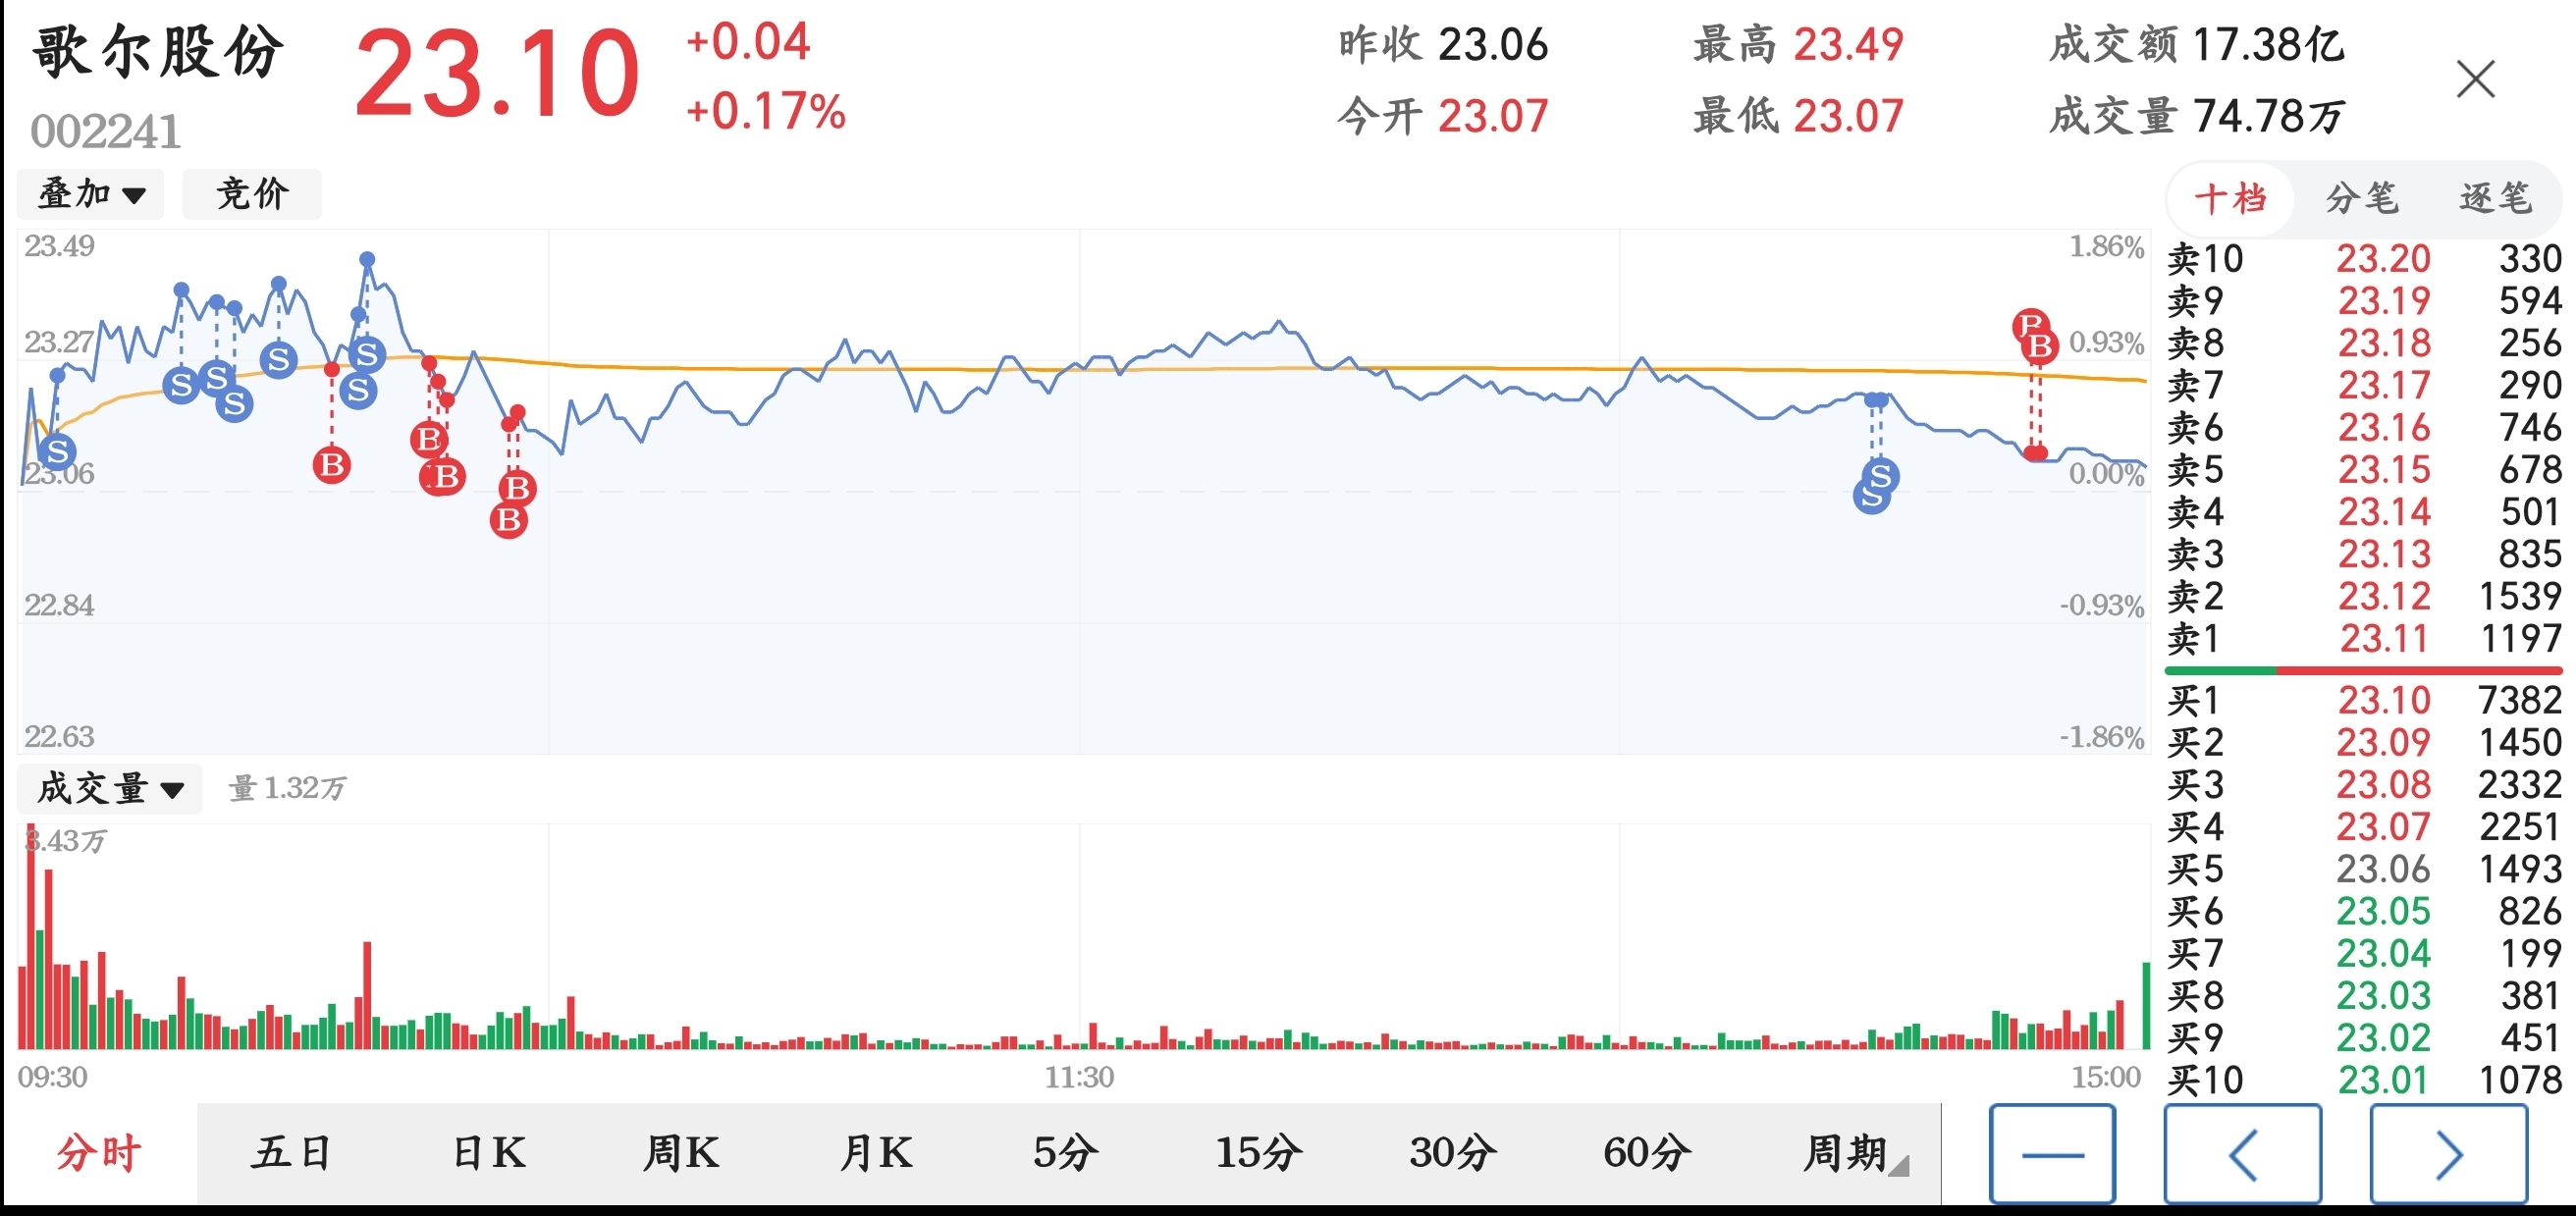Screen dimensions: 2576x1216
Task: Select the 5分 chart interval
Action: click(x=1065, y=1154)
